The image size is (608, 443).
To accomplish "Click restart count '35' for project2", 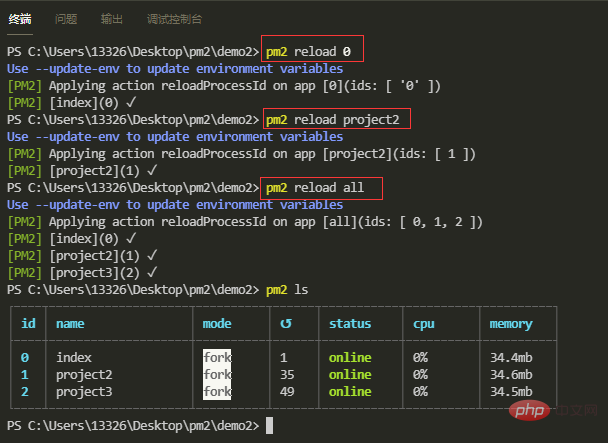I will (x=287, y=374).
